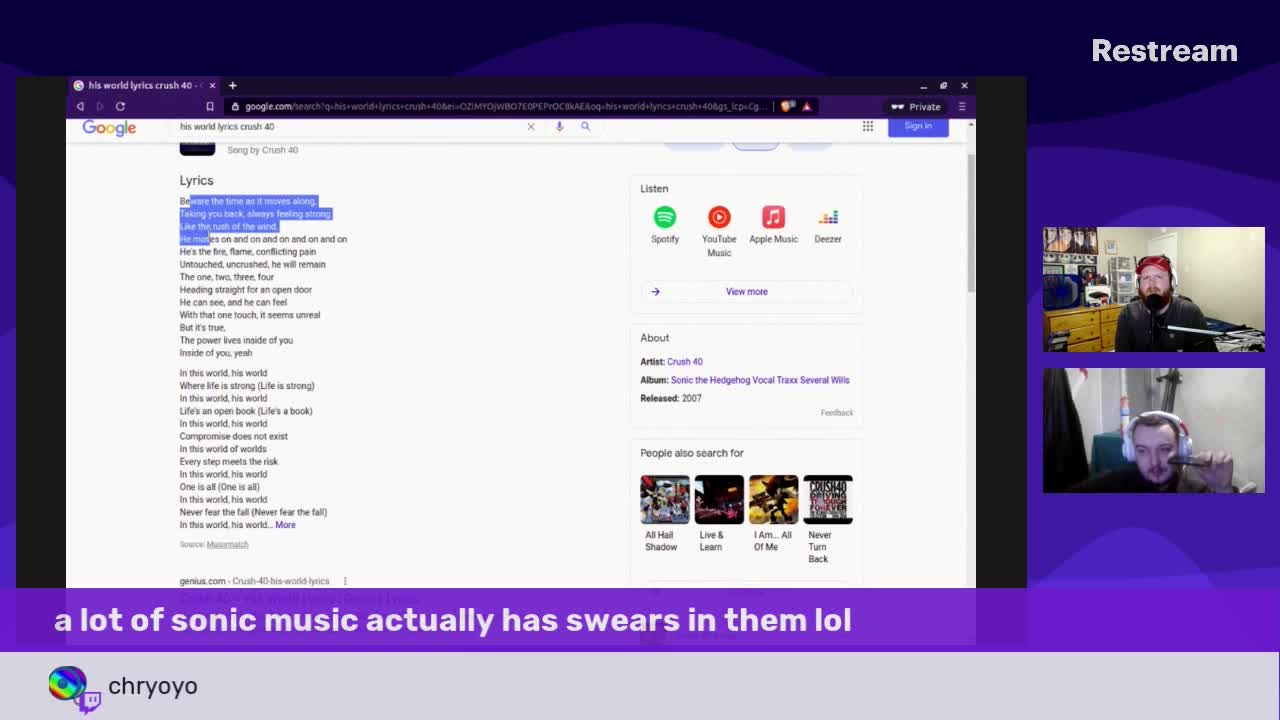
Task: Click 'Released: 2007' text
Action: click(671, 398)
